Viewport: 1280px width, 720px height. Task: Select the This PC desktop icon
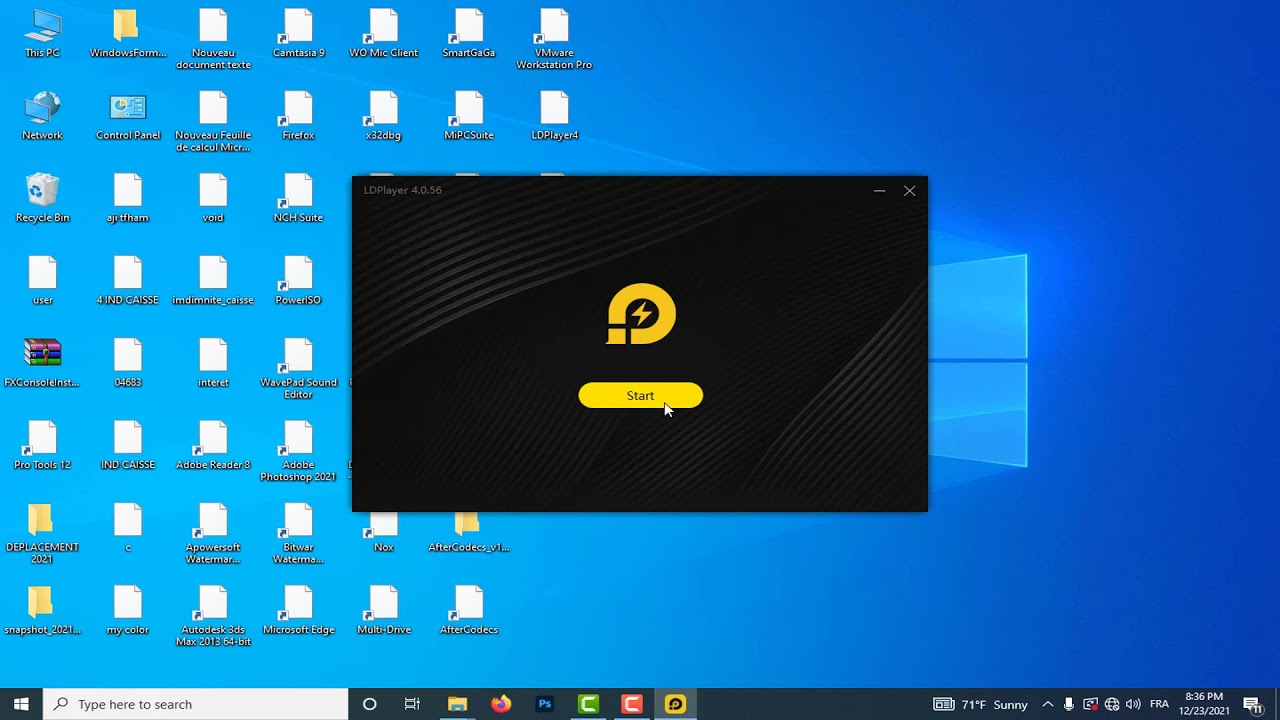tap(42, 34)
